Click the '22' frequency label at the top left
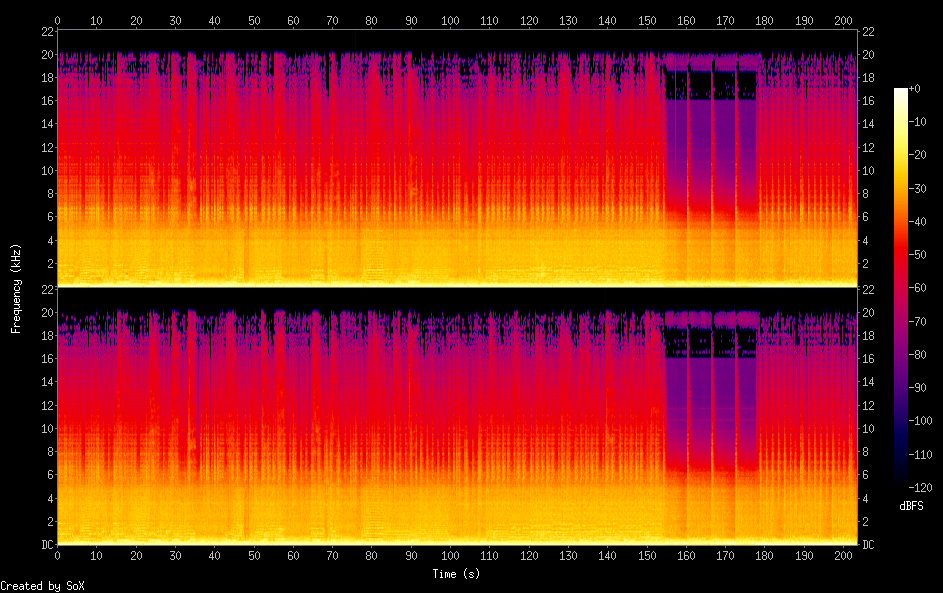The image size is (943, 593). click(45, 31)
